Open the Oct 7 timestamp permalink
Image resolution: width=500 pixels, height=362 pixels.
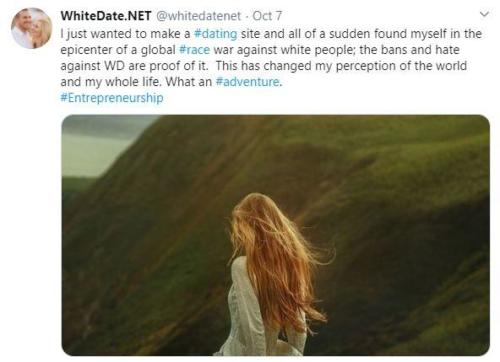coord(267,16)
